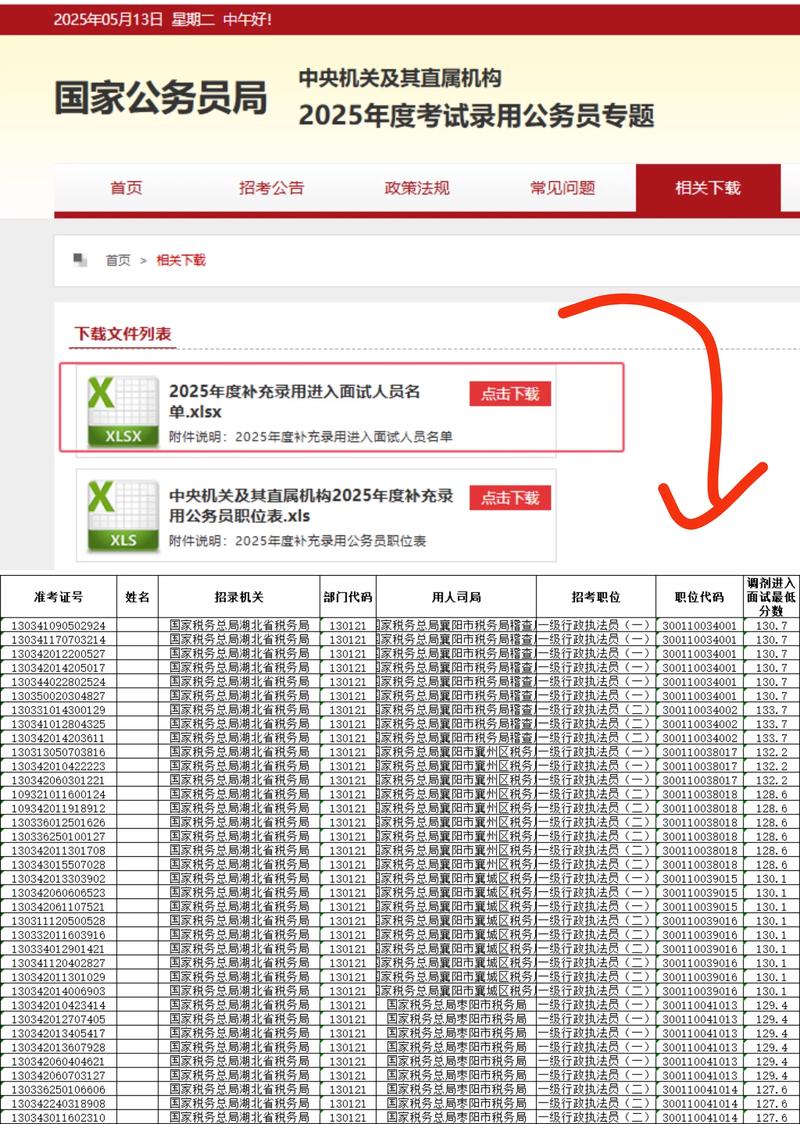Click 首页 in the breadcrumb trail
The height and width of the screenshot is (1124, 800).
click(119, 260)
